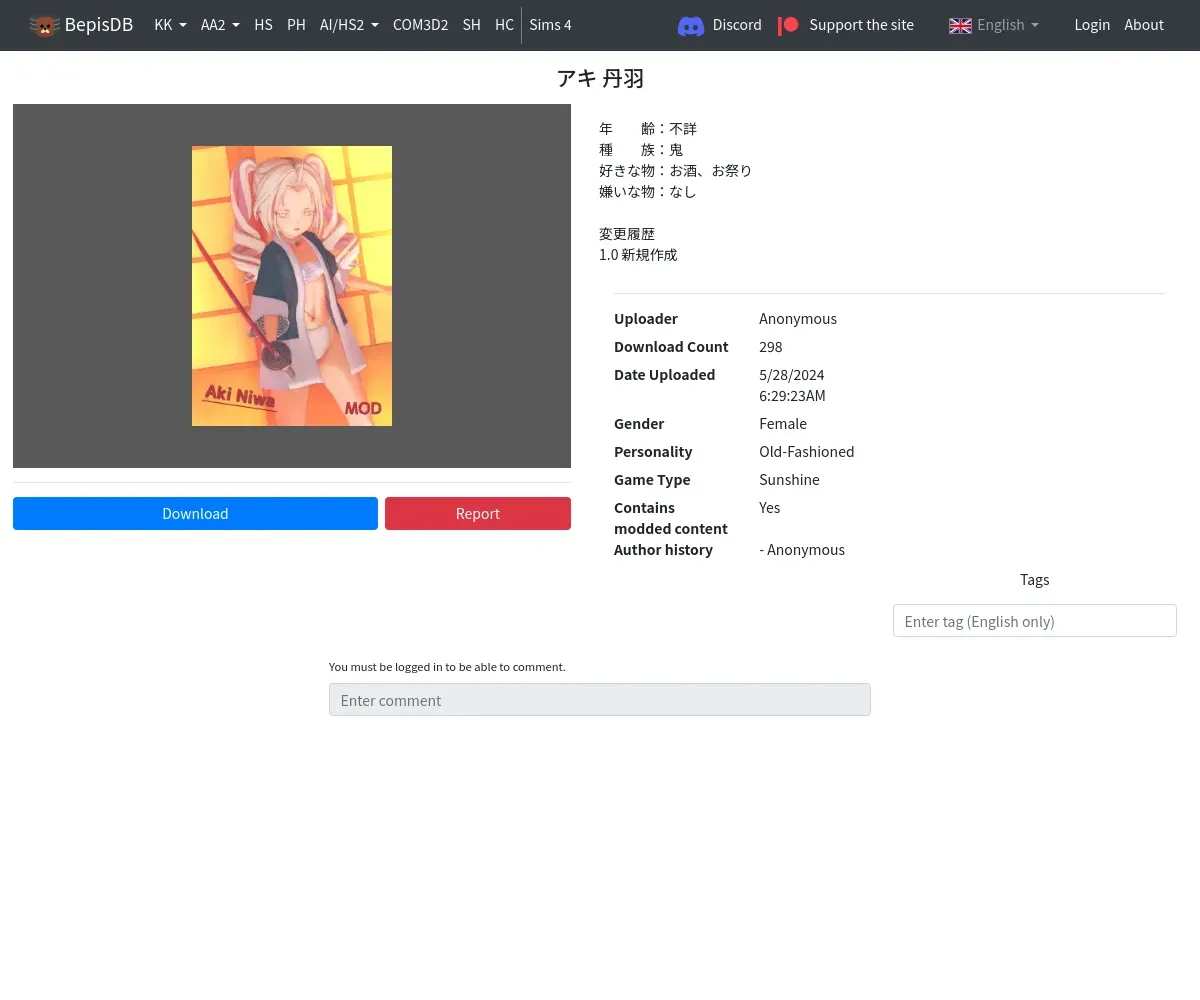Open the KK dropdown menu
The height and width of the screenshot is (1000, 1200).
point(170,25)
